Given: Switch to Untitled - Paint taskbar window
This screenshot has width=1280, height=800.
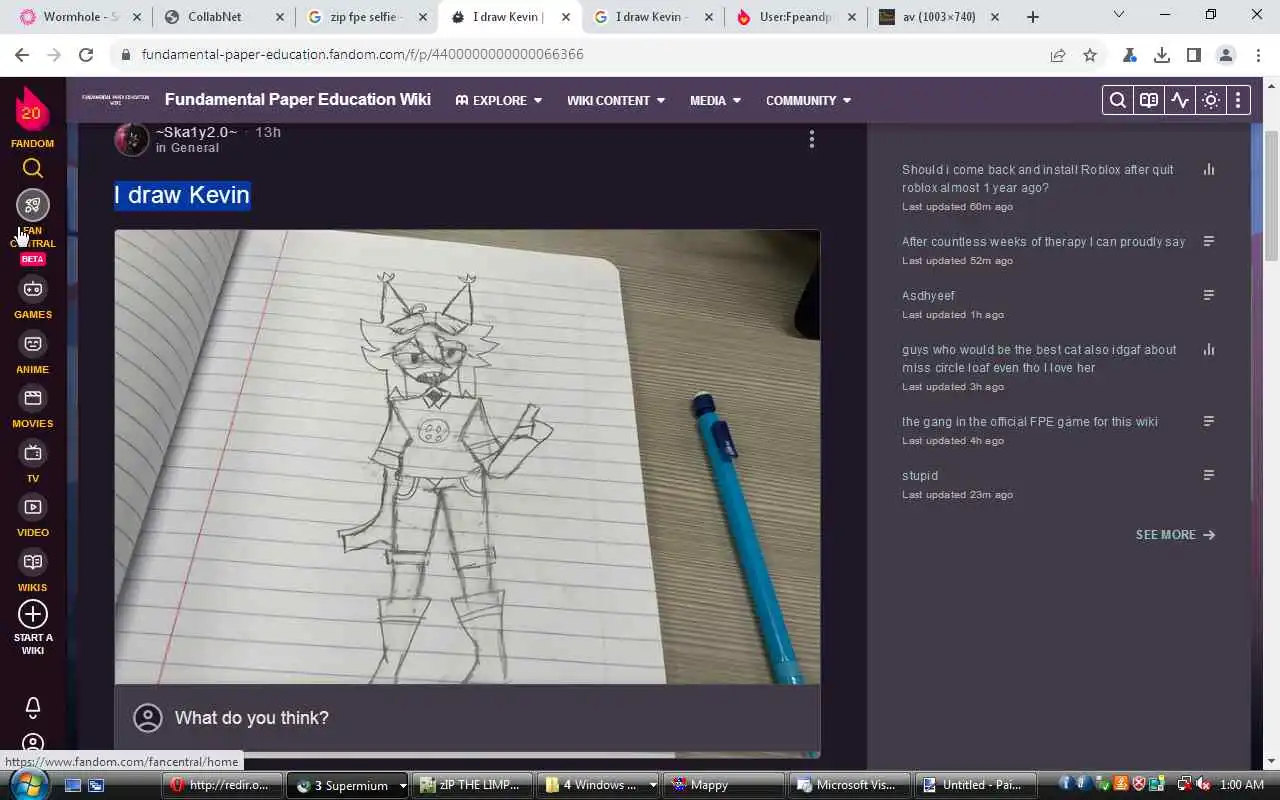Looking at the screenshot, I should (x=975, y=785).
